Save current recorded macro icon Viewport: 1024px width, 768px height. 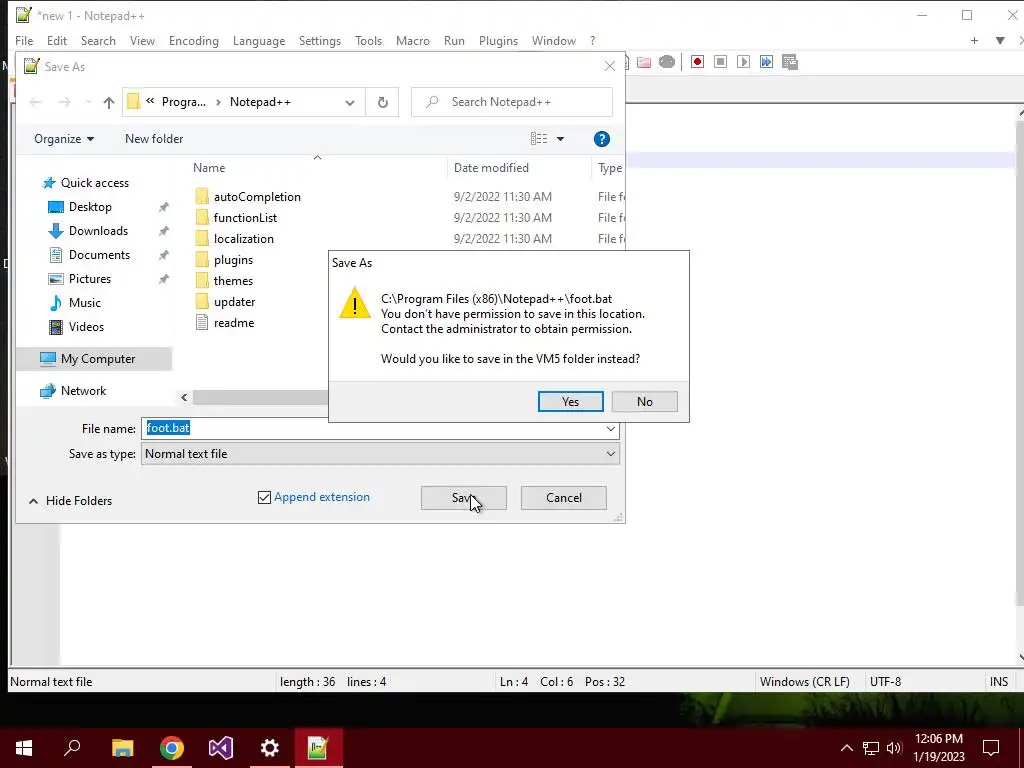pyautogui.click(x=790, y=62)
